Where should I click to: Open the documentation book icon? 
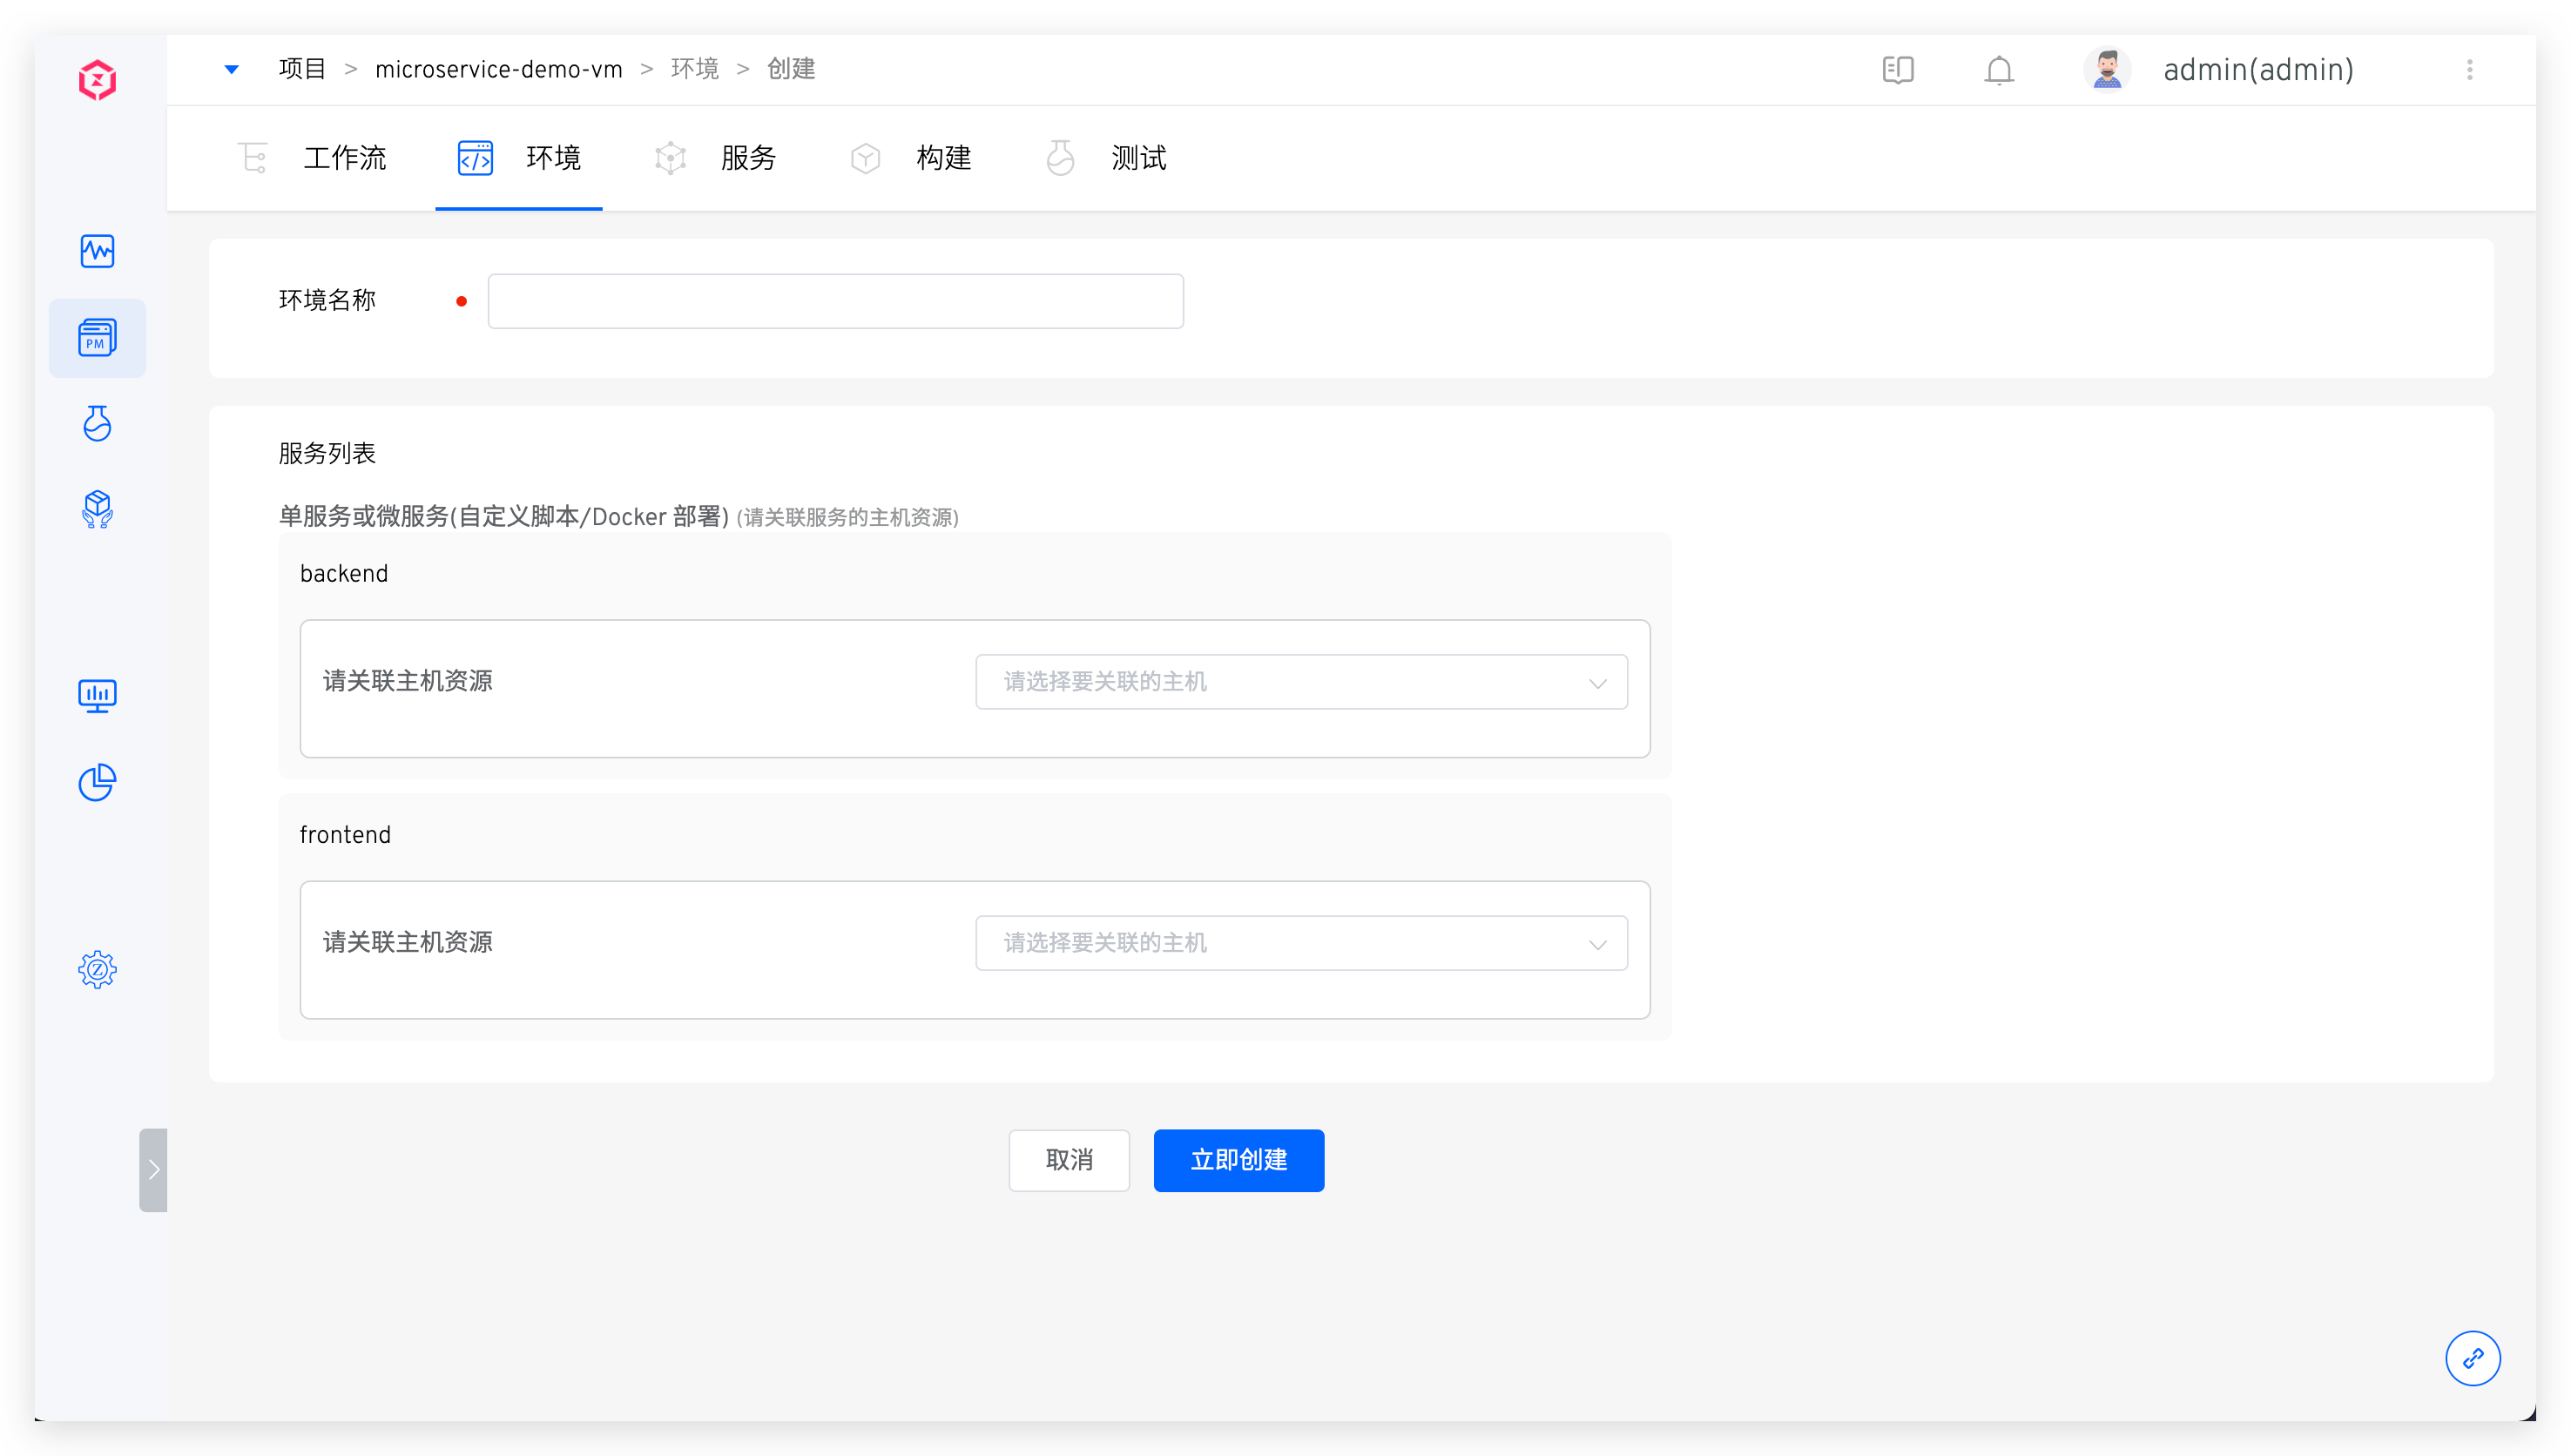[x=1897, y=70]
